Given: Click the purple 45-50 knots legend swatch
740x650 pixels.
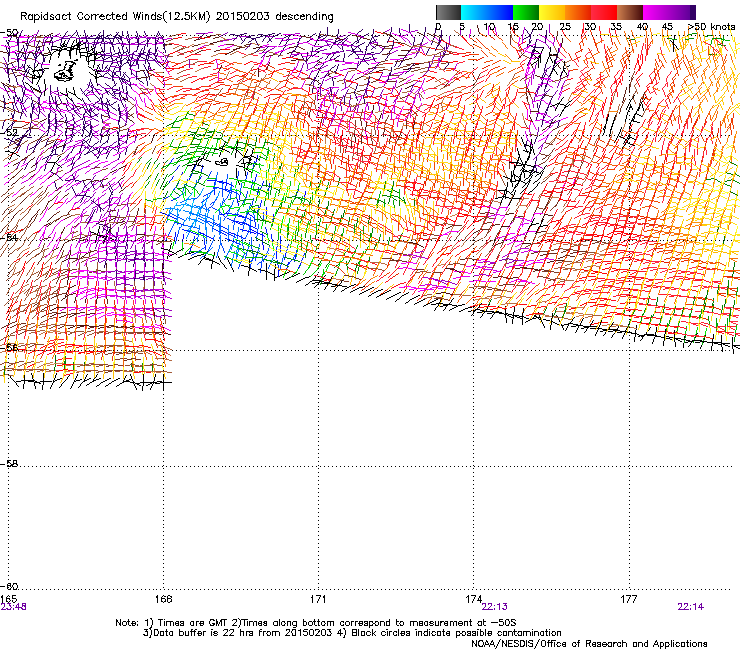Looking at the screenshot, I should click(682, 12).
